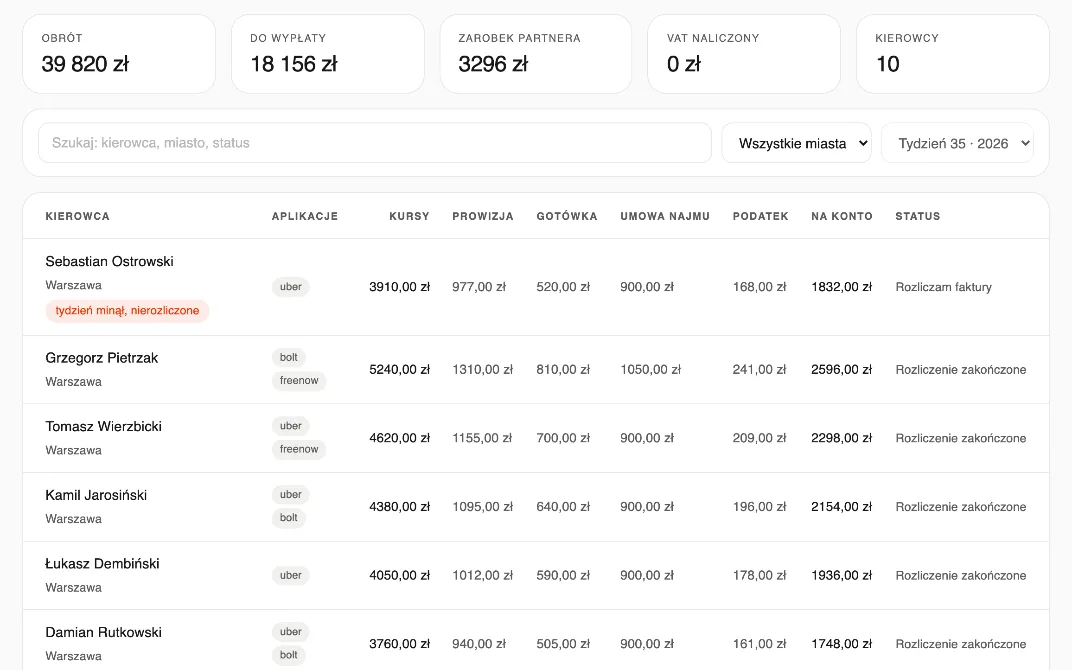
Task: Click the freenow tag in Tomasz Wierzbicki's row
Action: tap(299, 449)
